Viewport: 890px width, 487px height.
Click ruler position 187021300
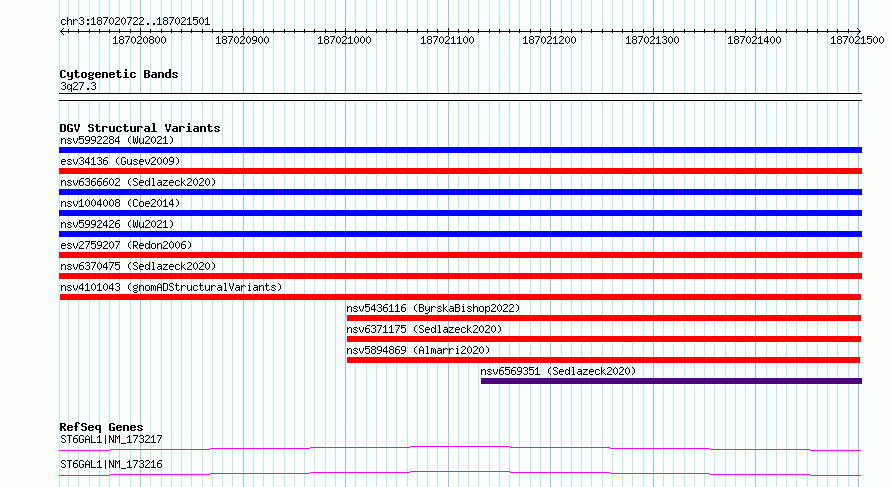click(x=652, y=40)
